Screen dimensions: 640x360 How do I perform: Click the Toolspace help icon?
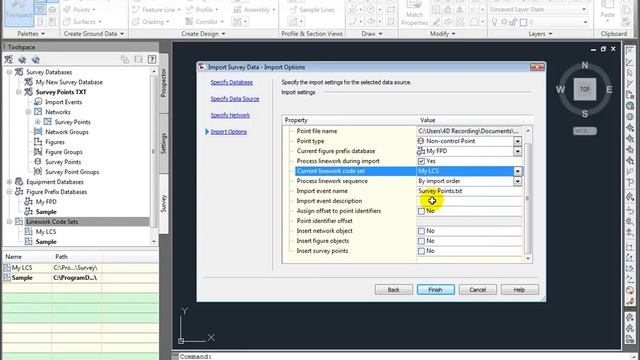click(x=152, y=60)
